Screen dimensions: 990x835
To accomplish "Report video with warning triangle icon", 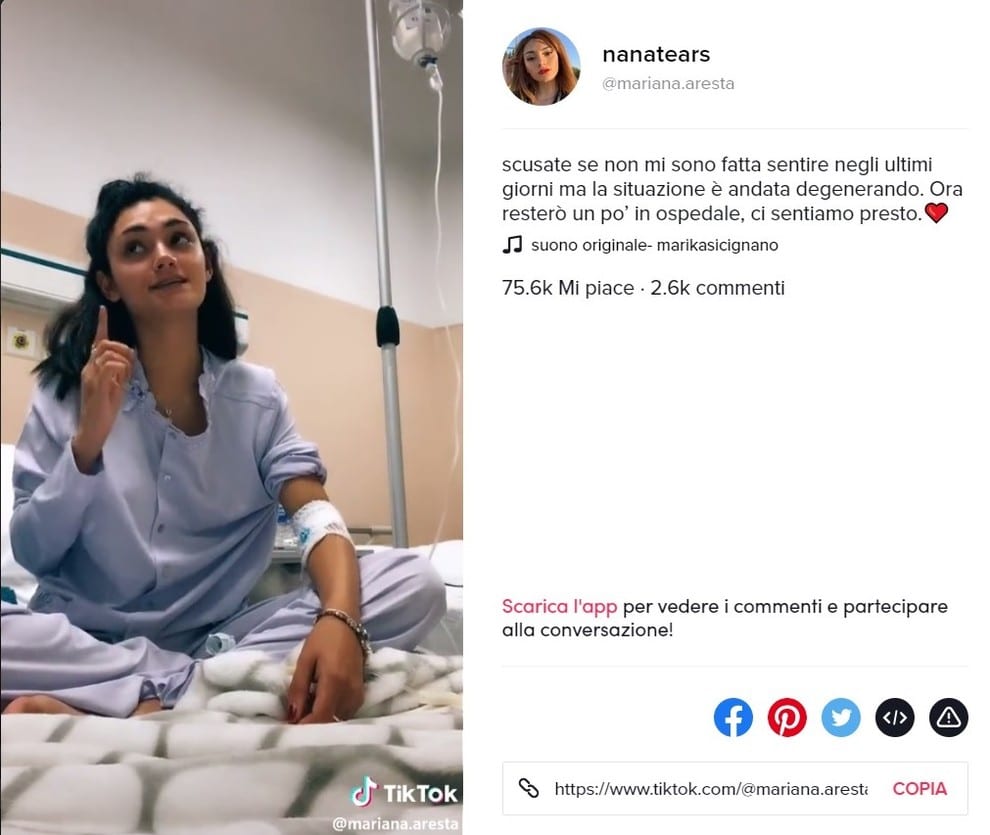I will click(948, 718).
